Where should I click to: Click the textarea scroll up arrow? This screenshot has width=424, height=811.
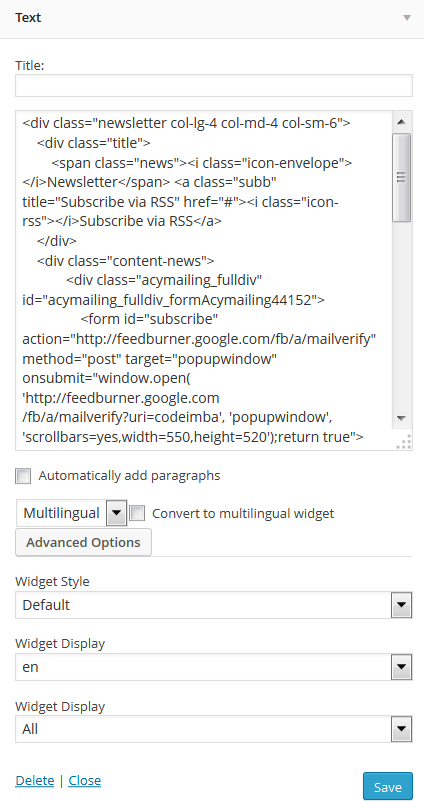point(401,122)
